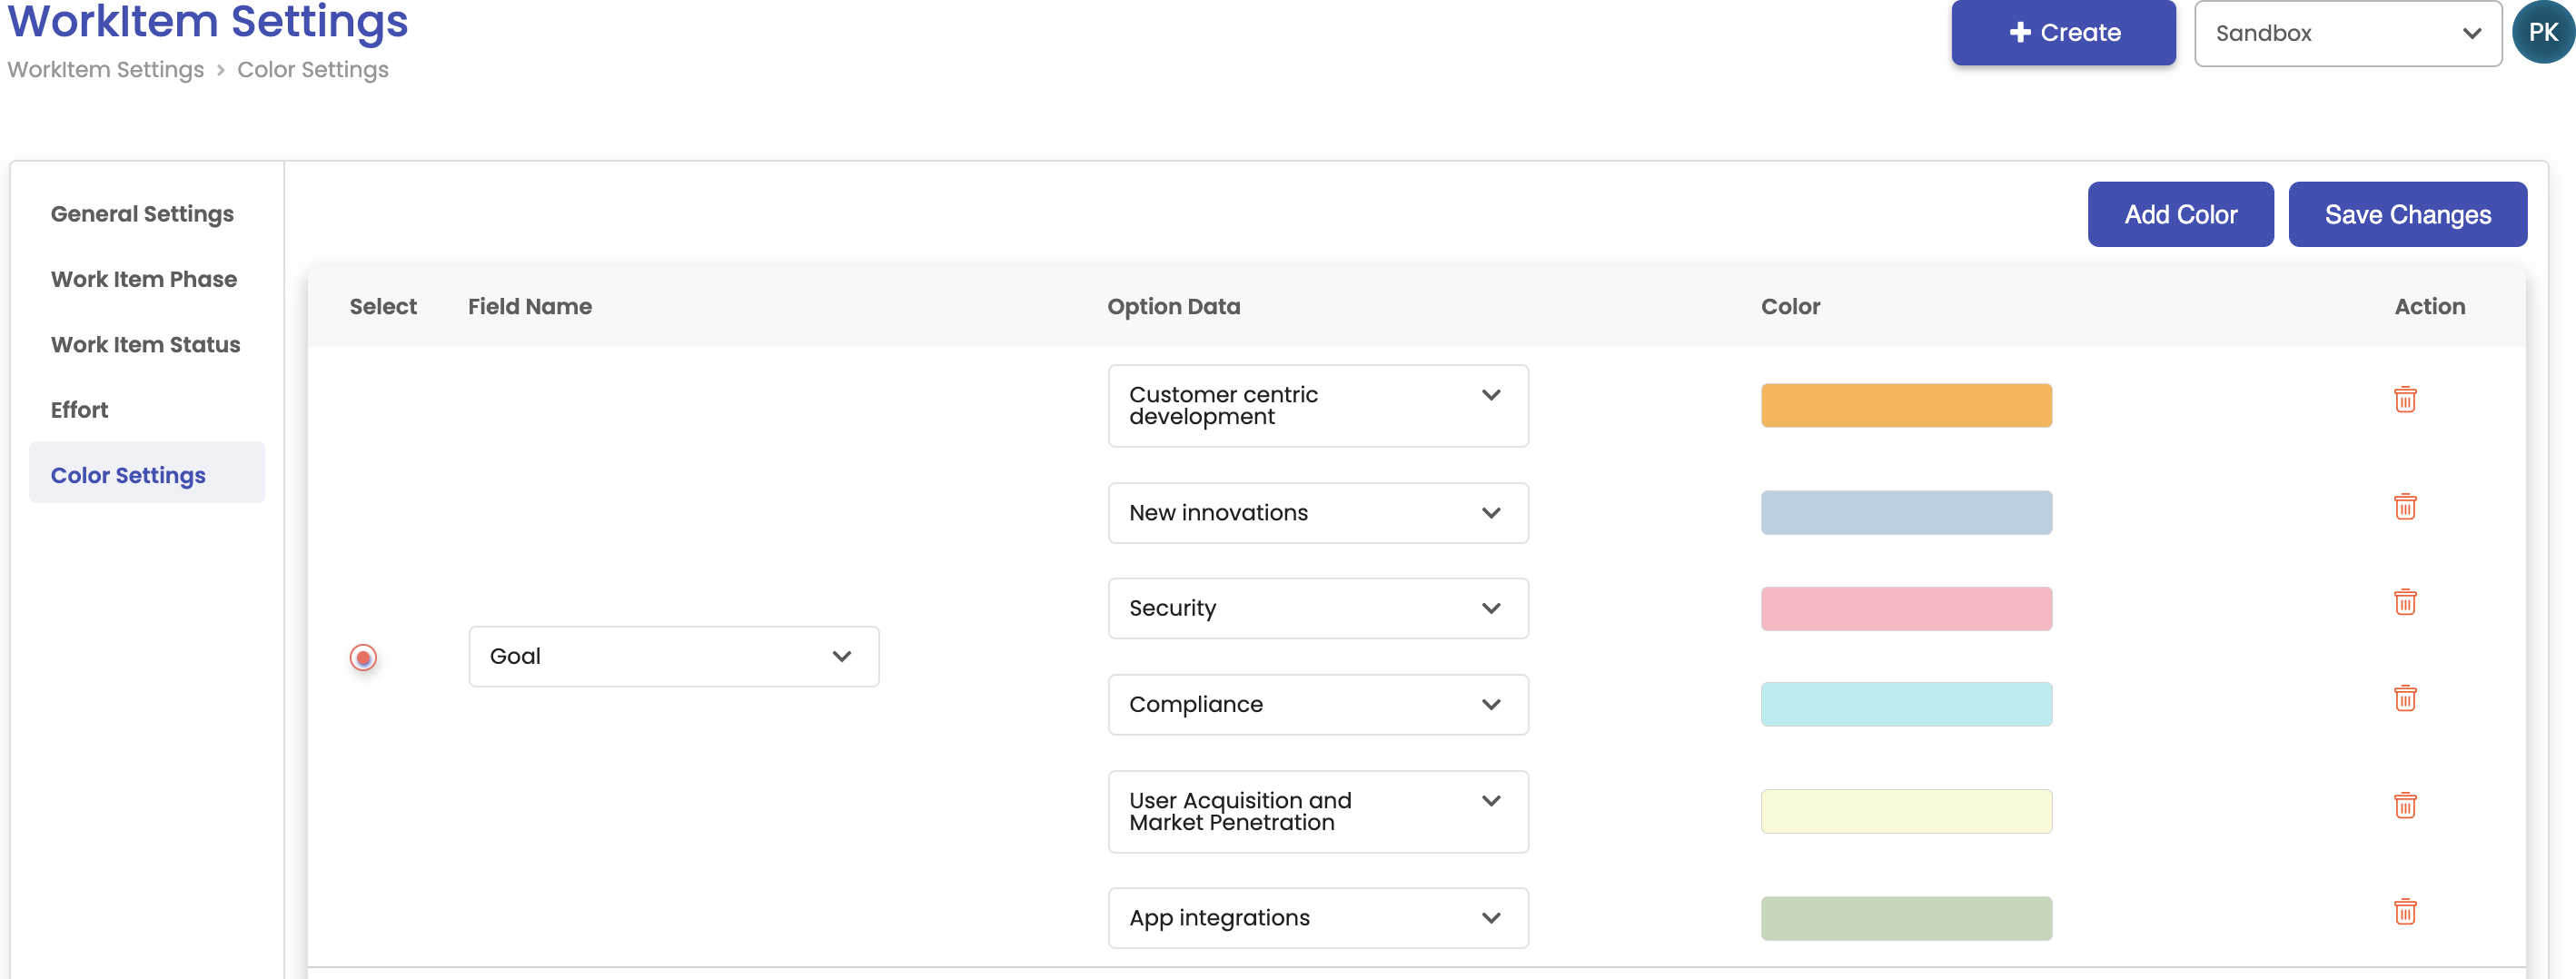Screen dimensions: 2576x979
Task: Go to General Settings tab
Action: tap(142, 214)
